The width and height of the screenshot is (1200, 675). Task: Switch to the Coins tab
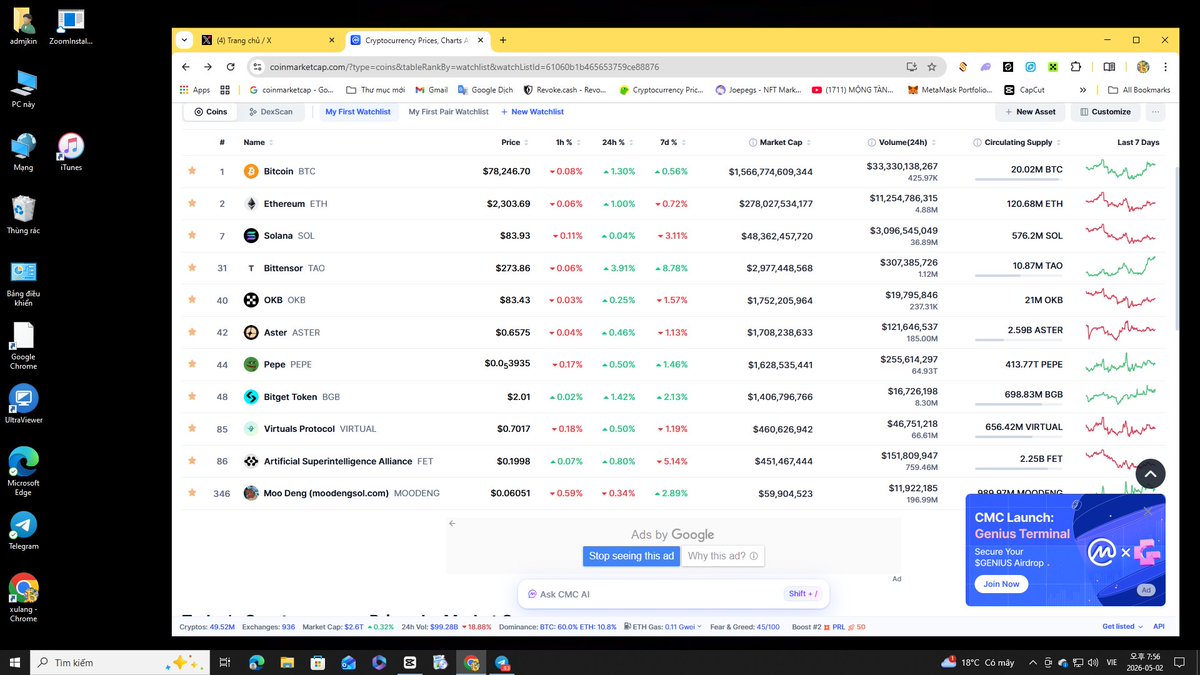[211, 112]
